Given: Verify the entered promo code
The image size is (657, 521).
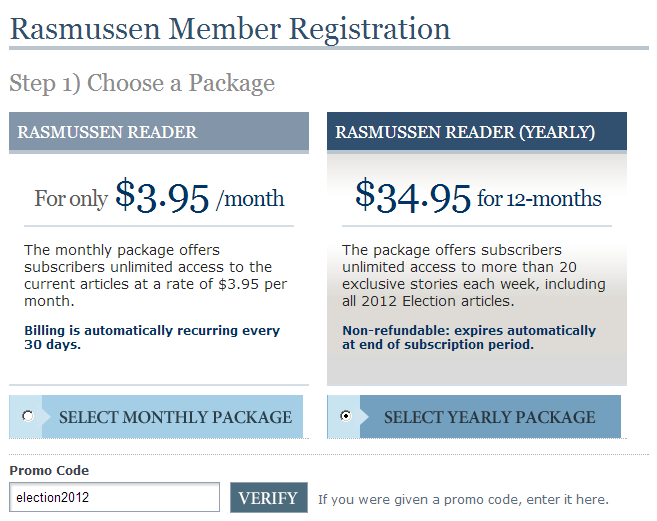Looking at the screenshot, I should 269,498.
